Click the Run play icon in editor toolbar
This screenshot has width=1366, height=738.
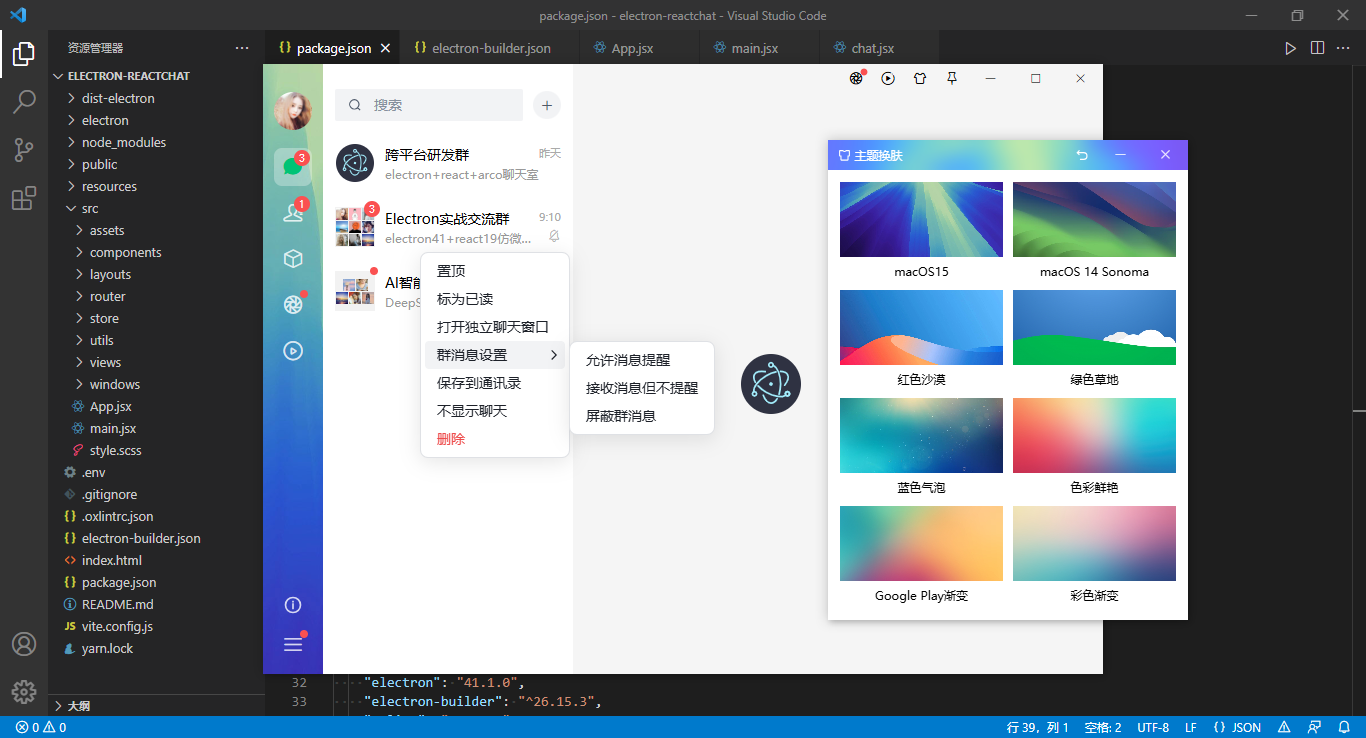pos(1290,48)
